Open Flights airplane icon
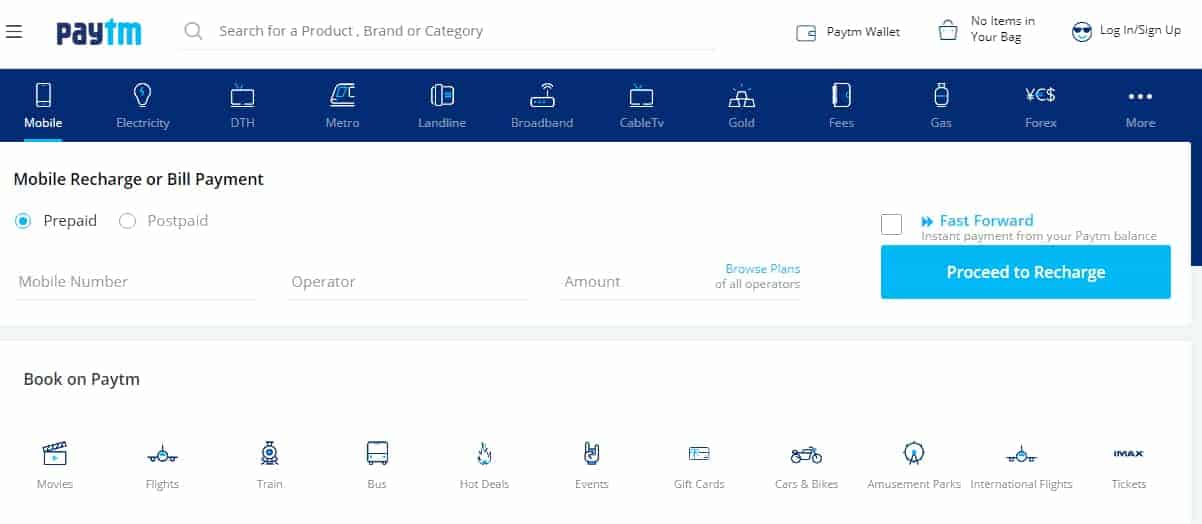1202x524 pixels. [x=162, y=455]
